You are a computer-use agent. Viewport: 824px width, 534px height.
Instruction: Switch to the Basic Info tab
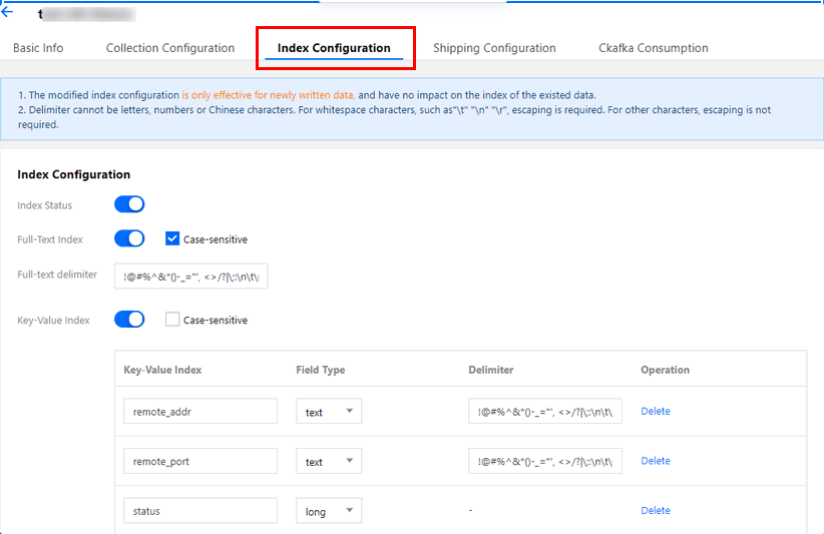coord(38,48)
